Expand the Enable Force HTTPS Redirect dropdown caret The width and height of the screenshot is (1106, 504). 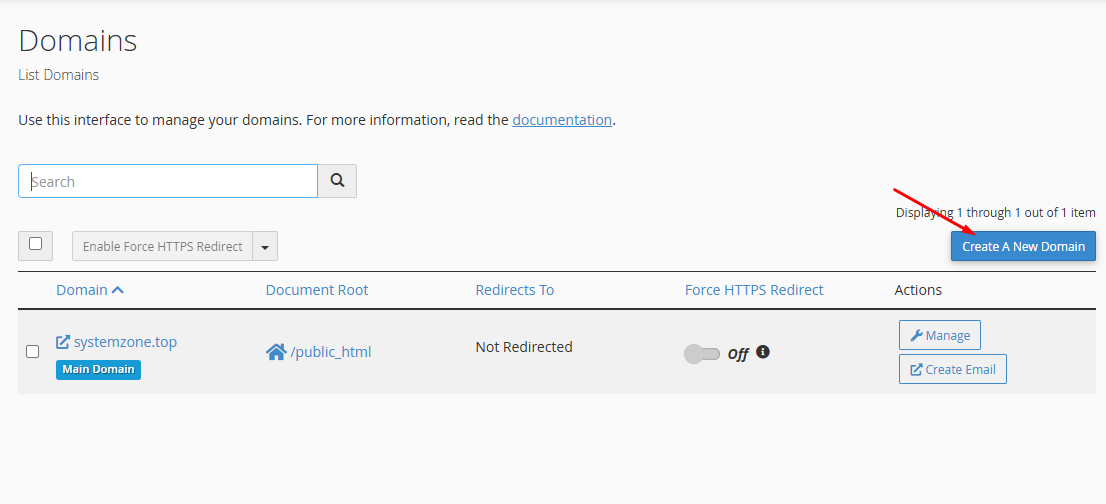(265, 246)
